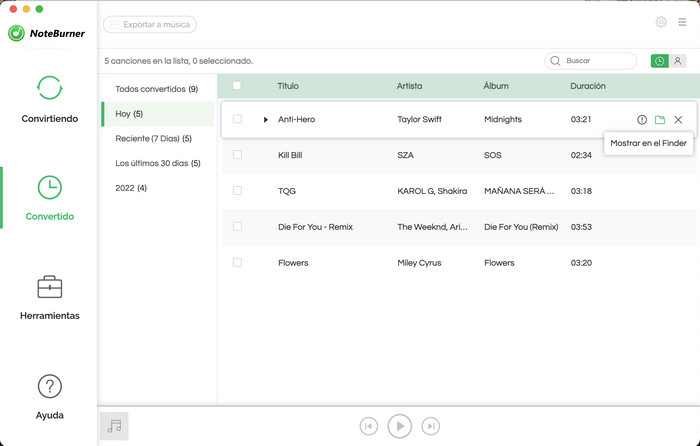
Task: Select Die For You - Remix title
Action: coord(316,227)
